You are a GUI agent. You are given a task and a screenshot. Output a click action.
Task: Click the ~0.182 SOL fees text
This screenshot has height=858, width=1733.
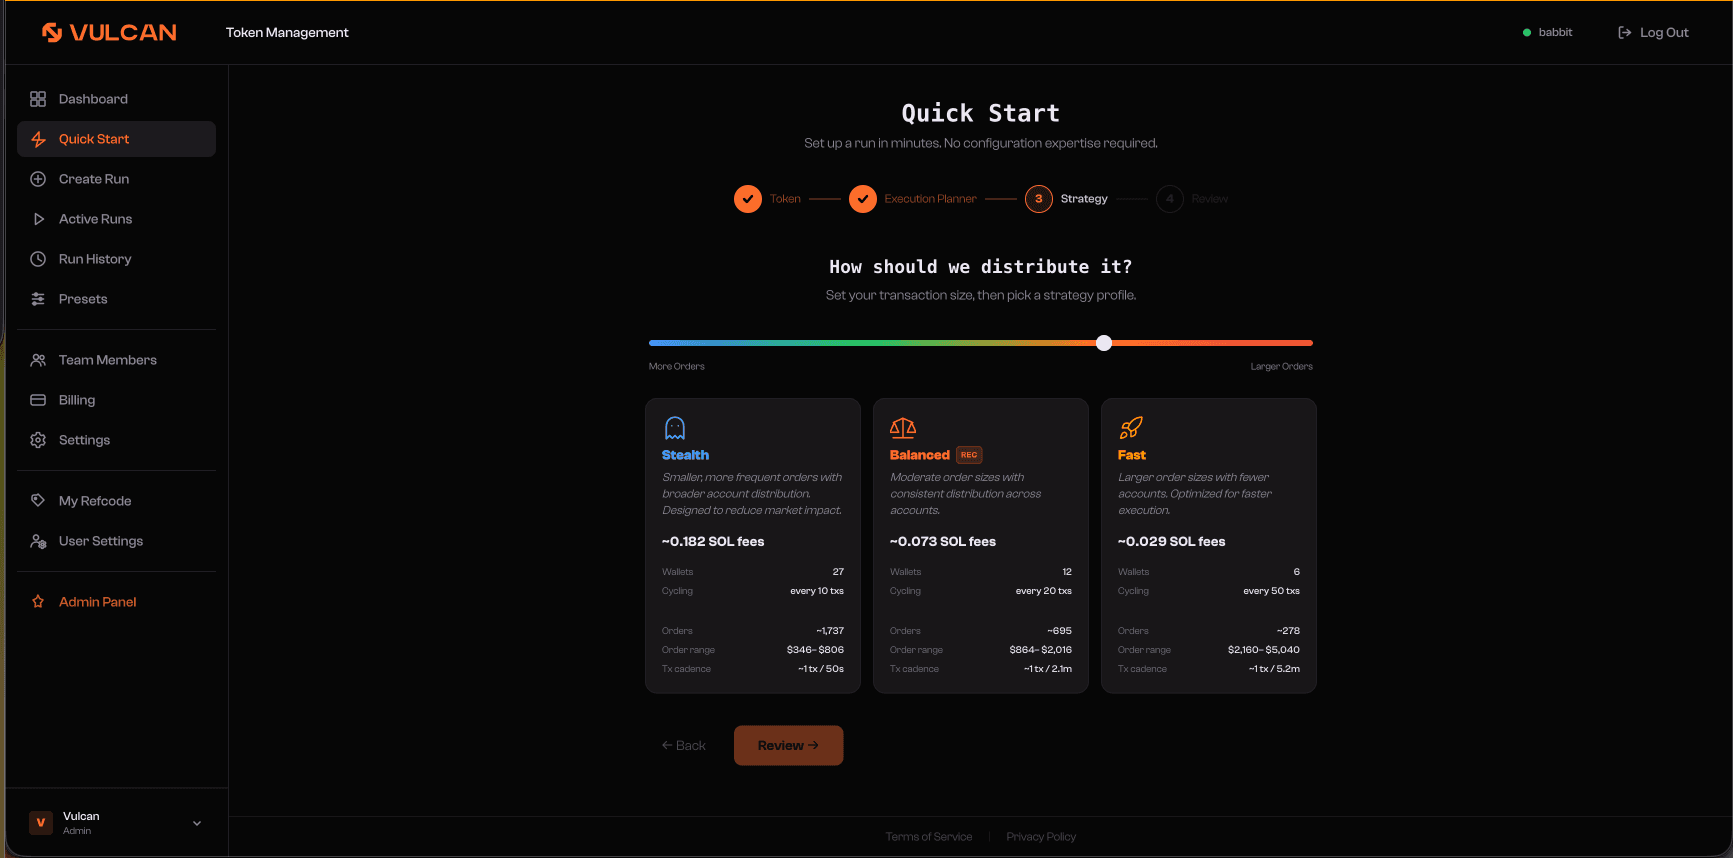click(x=713, y=542)
